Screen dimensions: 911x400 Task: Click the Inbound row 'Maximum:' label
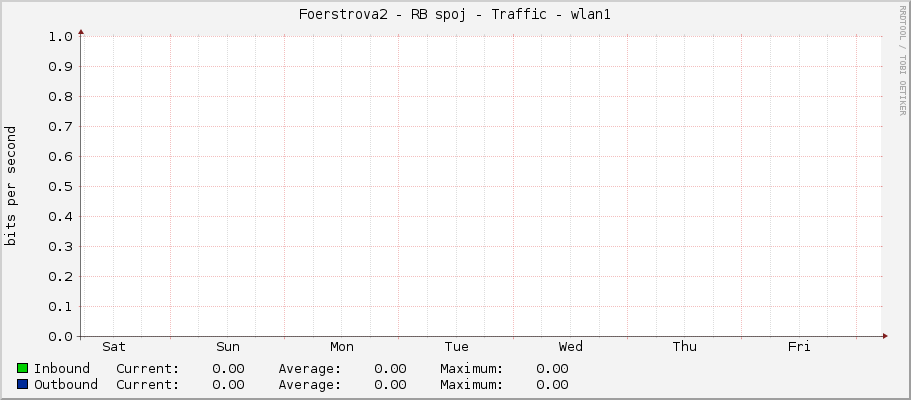pos(472,369)
